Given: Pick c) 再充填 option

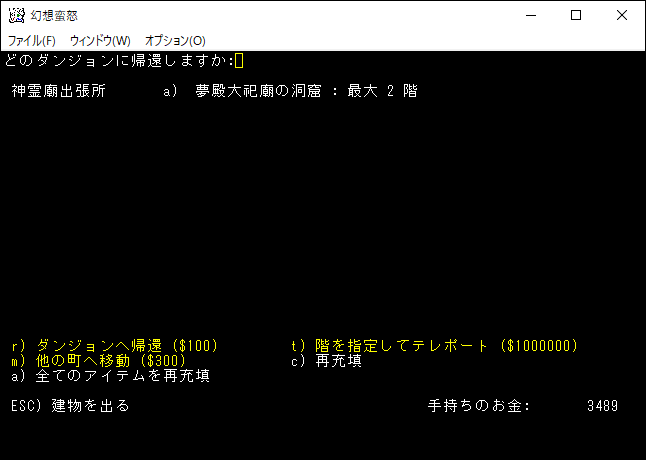Looking at the screenshot, I should [x=326, y=361].
